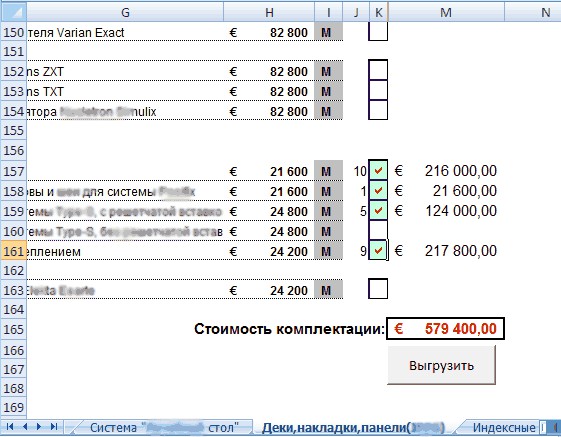Select the Деки,накладки,панели sheet tab
The height and width of the screenshot is (437, 561).
(353, 427)
